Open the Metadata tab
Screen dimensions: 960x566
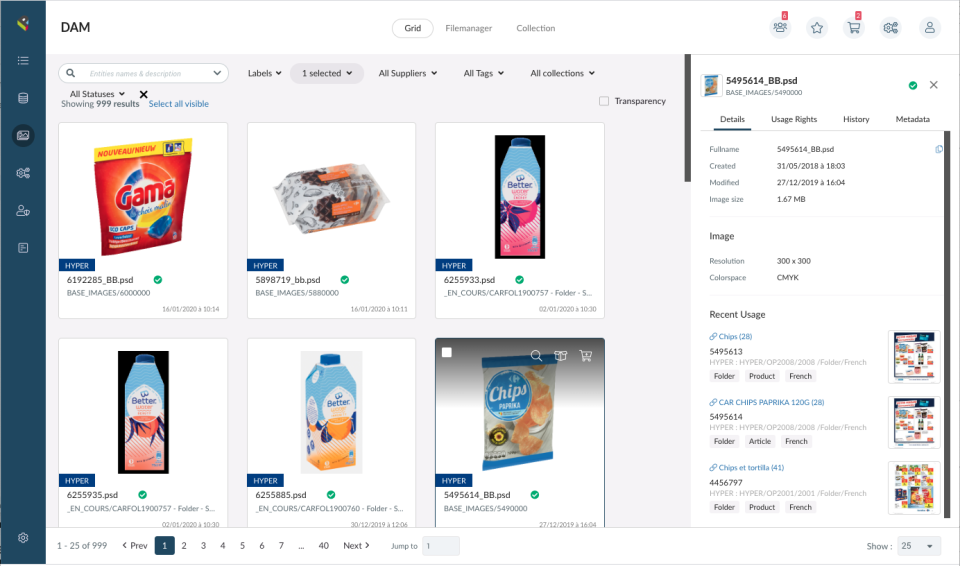913,119
